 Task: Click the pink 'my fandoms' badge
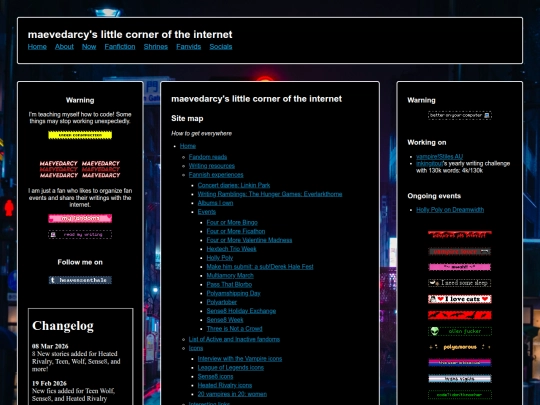click(80, 218)
